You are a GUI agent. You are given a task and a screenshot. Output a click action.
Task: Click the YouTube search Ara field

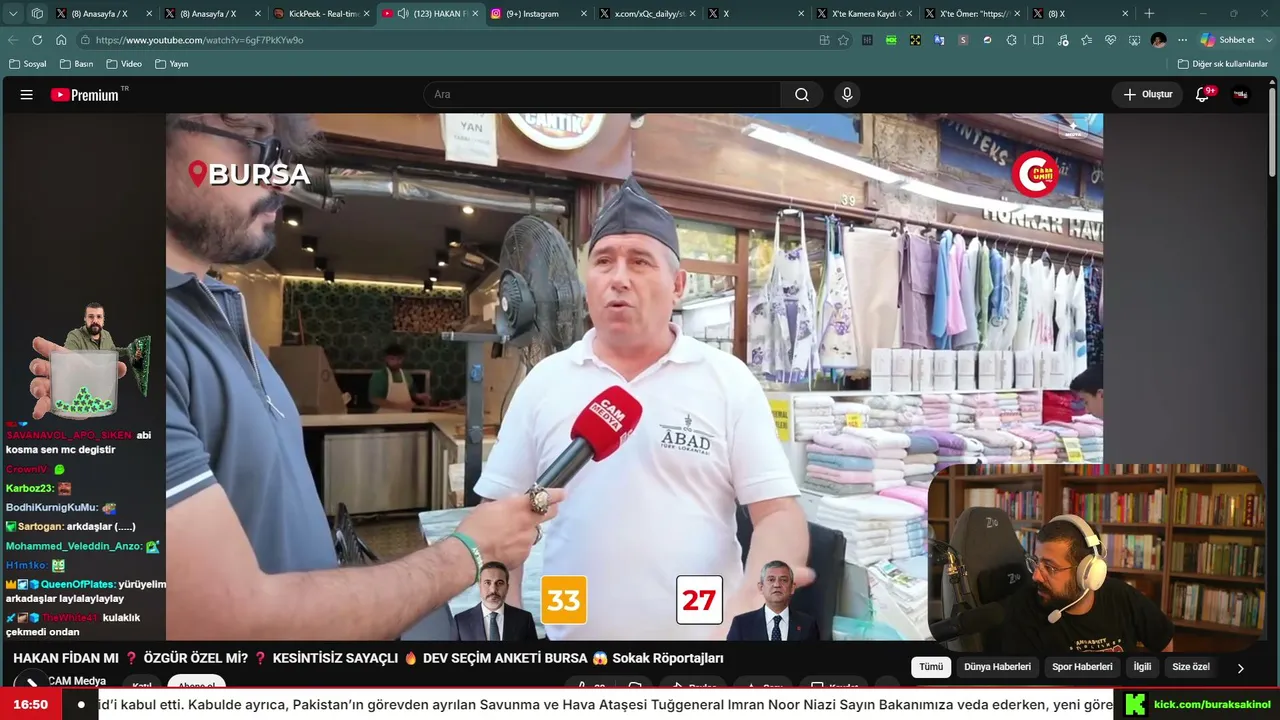click(x=602, y=95)
